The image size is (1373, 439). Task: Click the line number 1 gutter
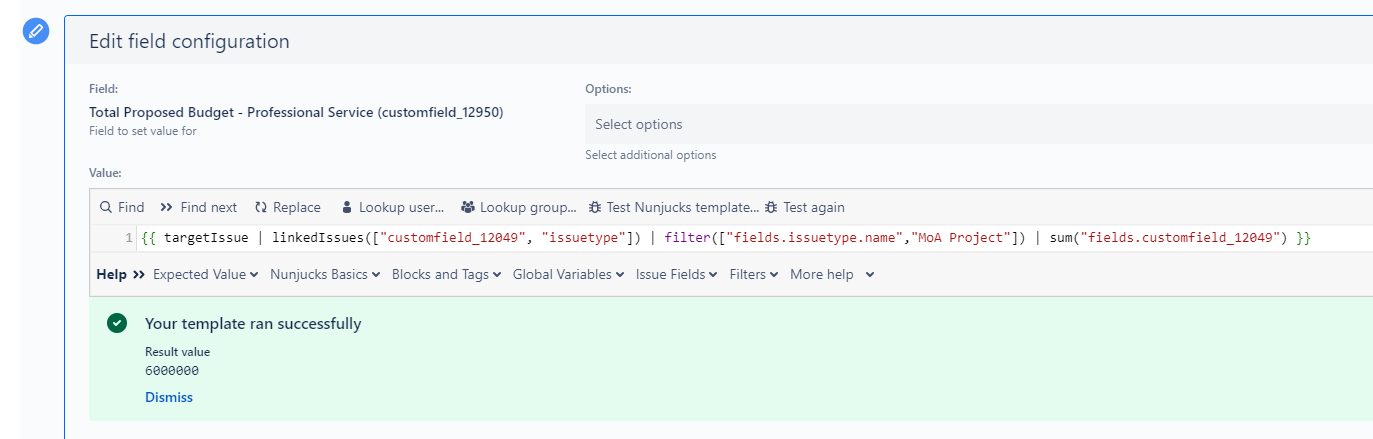coord(129,238)
